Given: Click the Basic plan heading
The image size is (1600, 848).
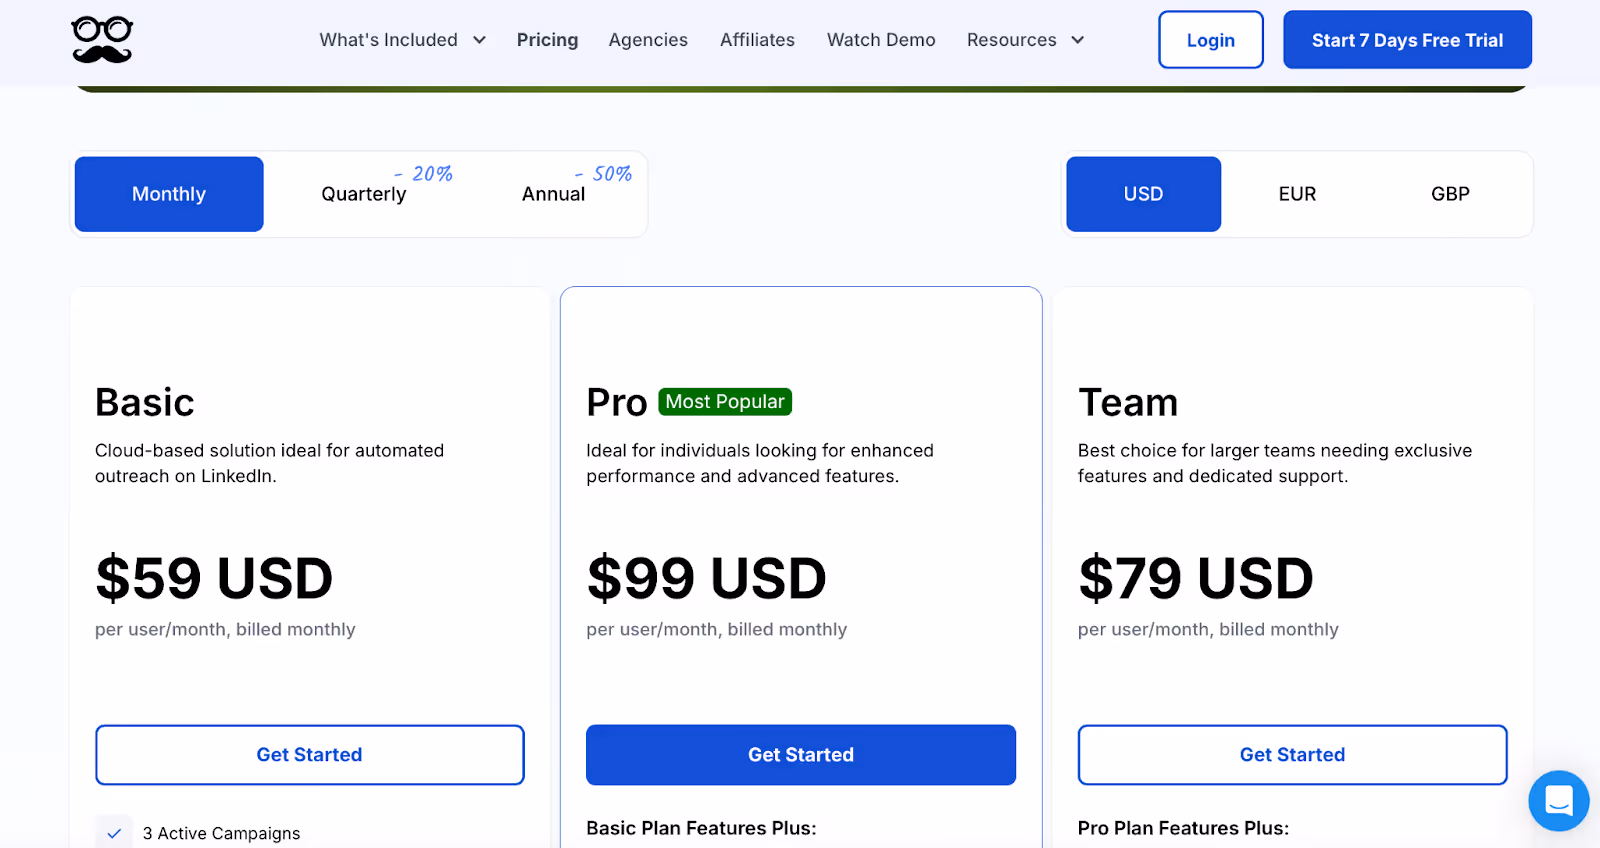Looking at the screenshot, I should [x=145, y=402].
